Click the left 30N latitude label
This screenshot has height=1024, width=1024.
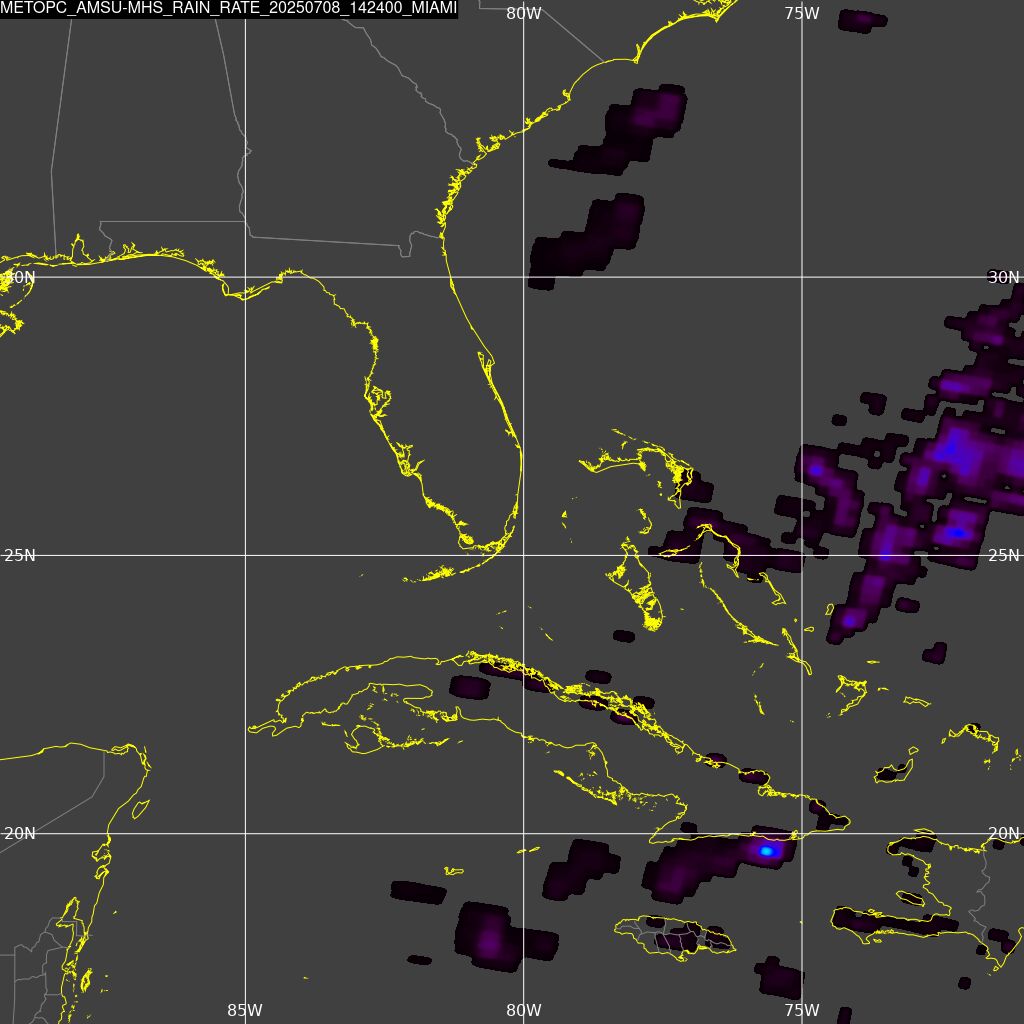(19, 278)
